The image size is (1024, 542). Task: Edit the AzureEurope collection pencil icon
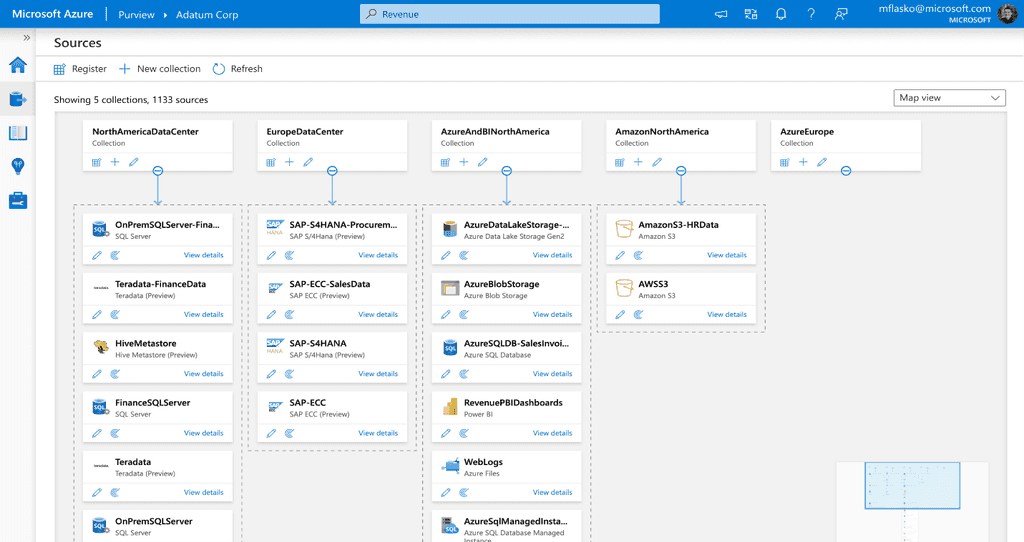(x=822, y=162)
